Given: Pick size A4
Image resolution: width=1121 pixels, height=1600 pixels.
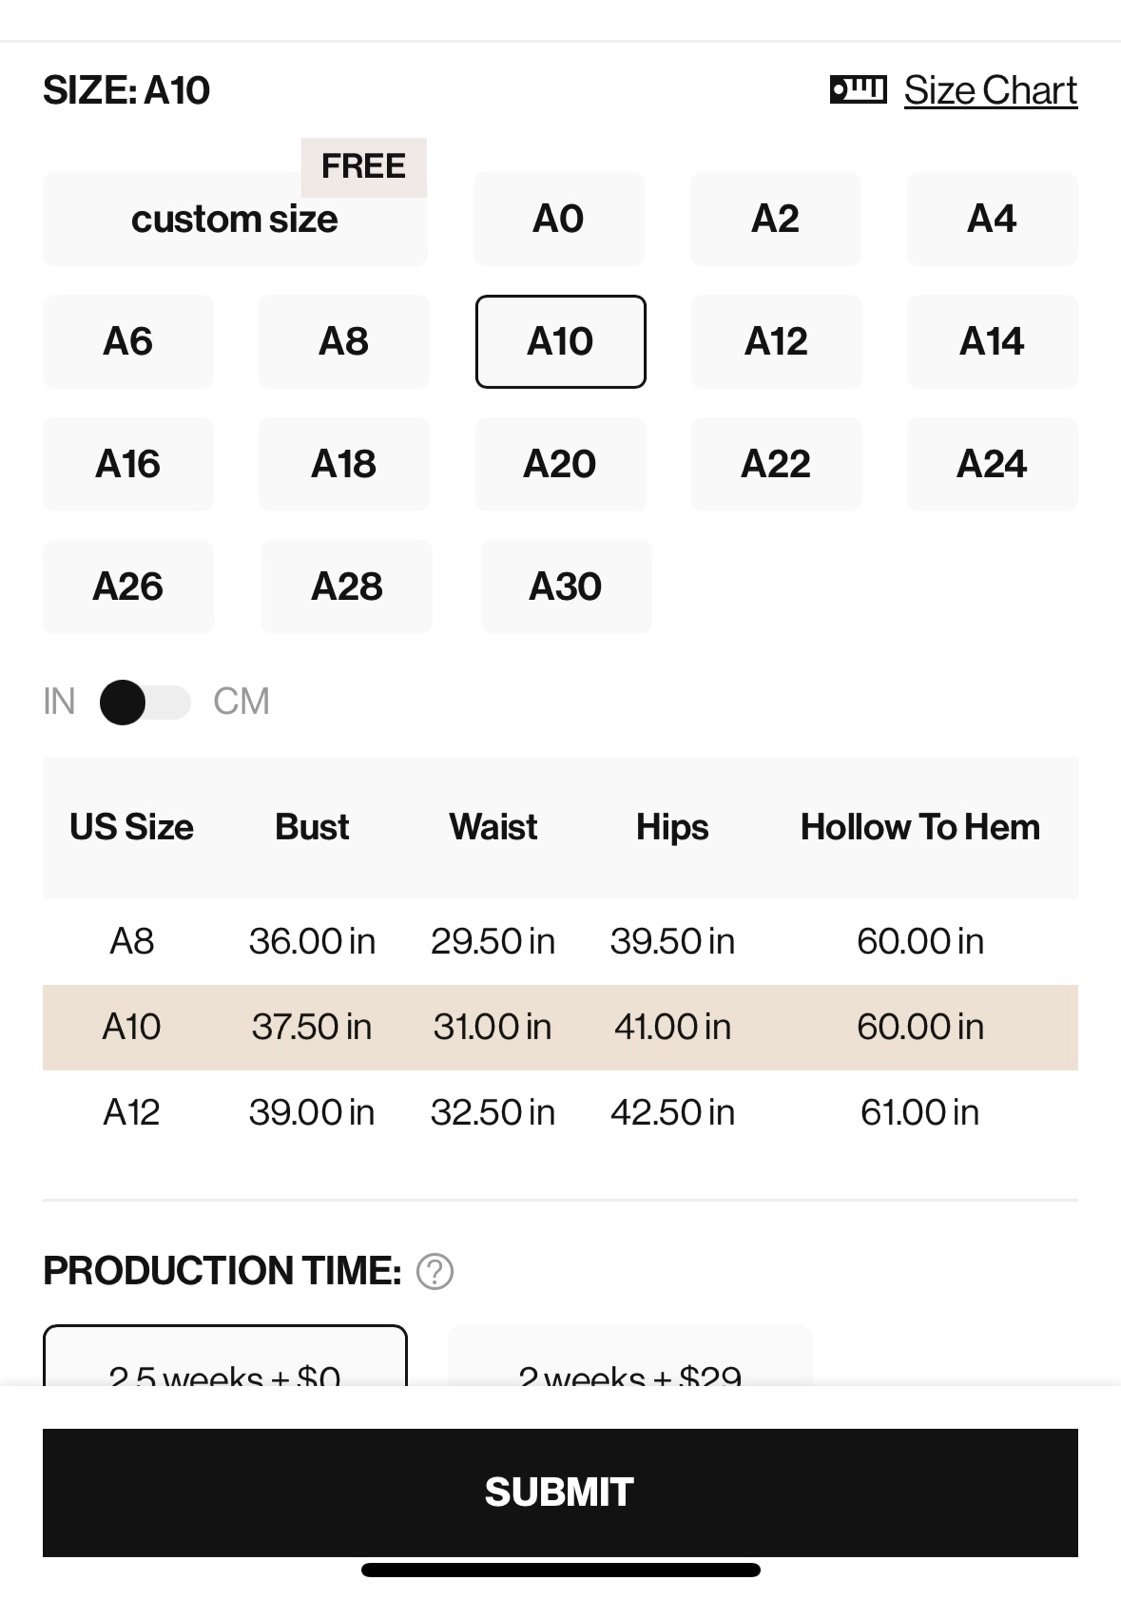Looking at the screenshot, I should pyautogui.click(x=992, y=219).
